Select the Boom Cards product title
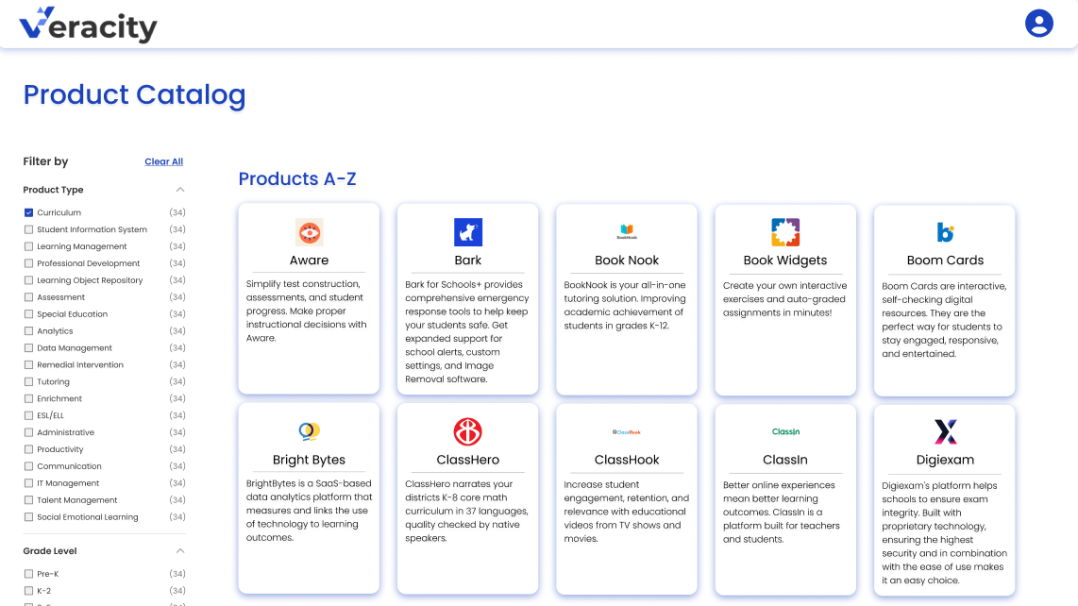 coord(945,260)
